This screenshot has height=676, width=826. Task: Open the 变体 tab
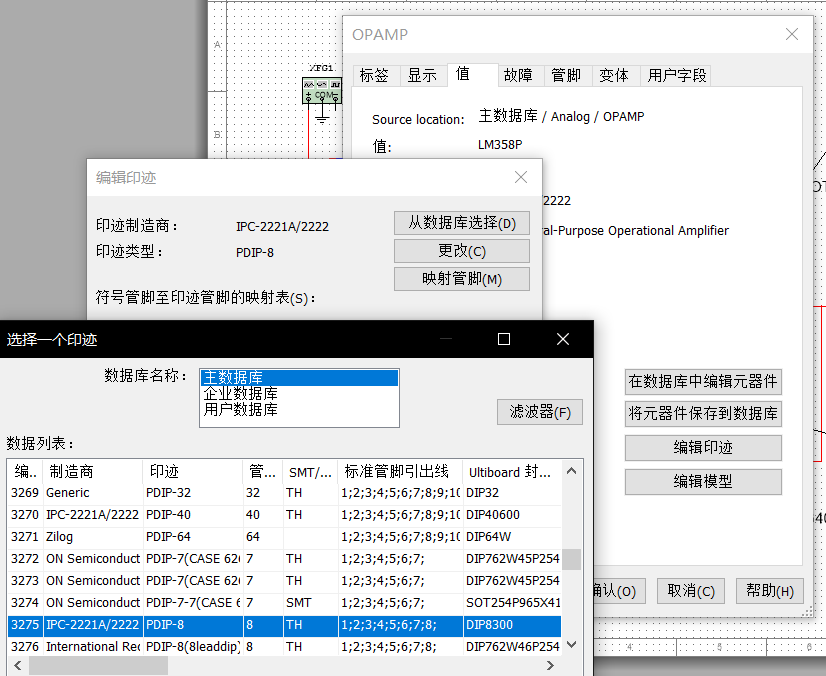click(x=614, y=75)
